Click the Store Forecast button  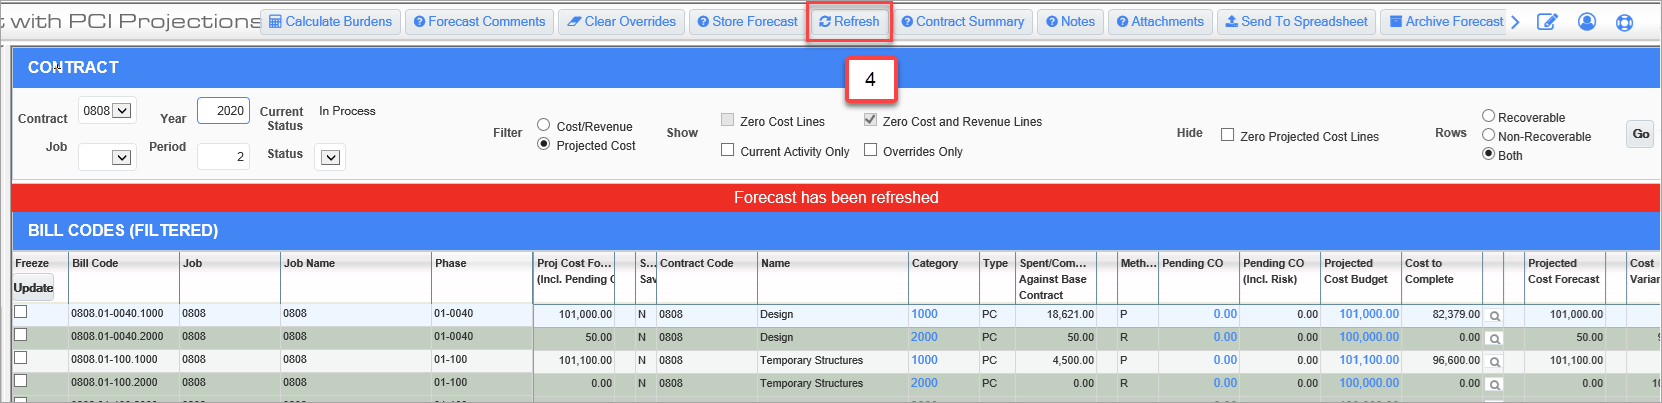(747, 22)
